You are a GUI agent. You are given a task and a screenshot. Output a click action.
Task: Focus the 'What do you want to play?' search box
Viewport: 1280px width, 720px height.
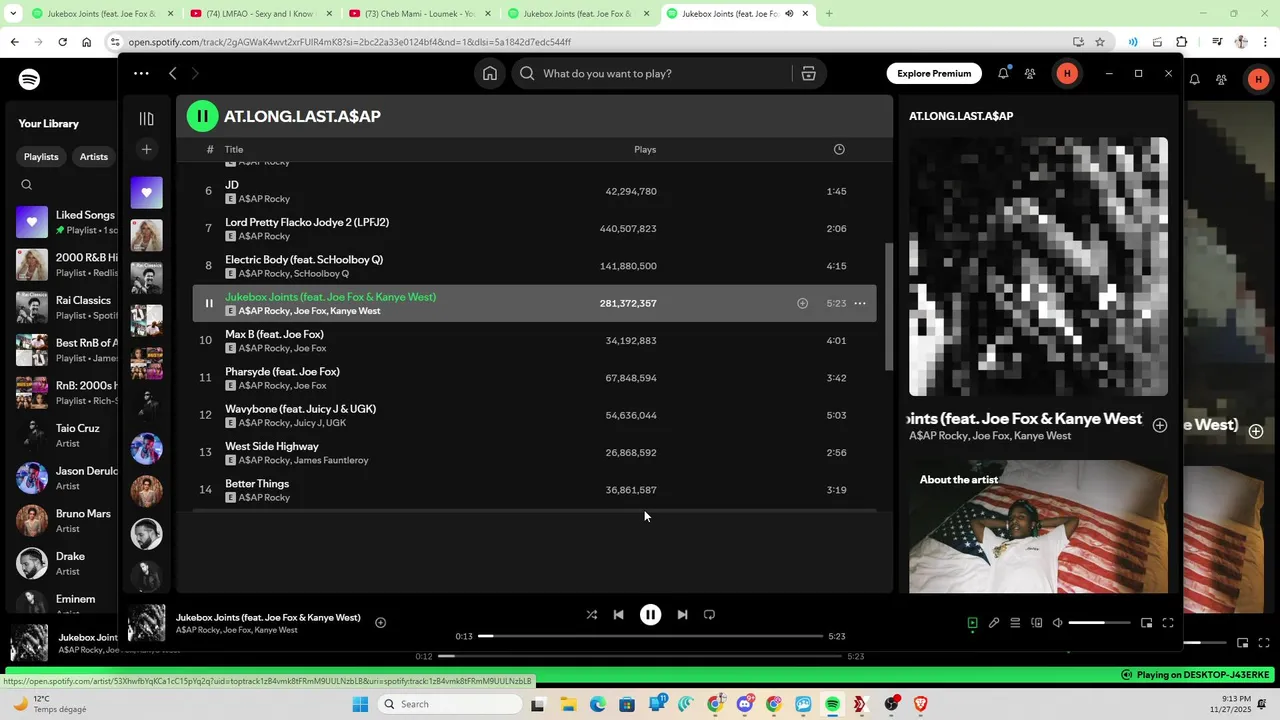651,73
